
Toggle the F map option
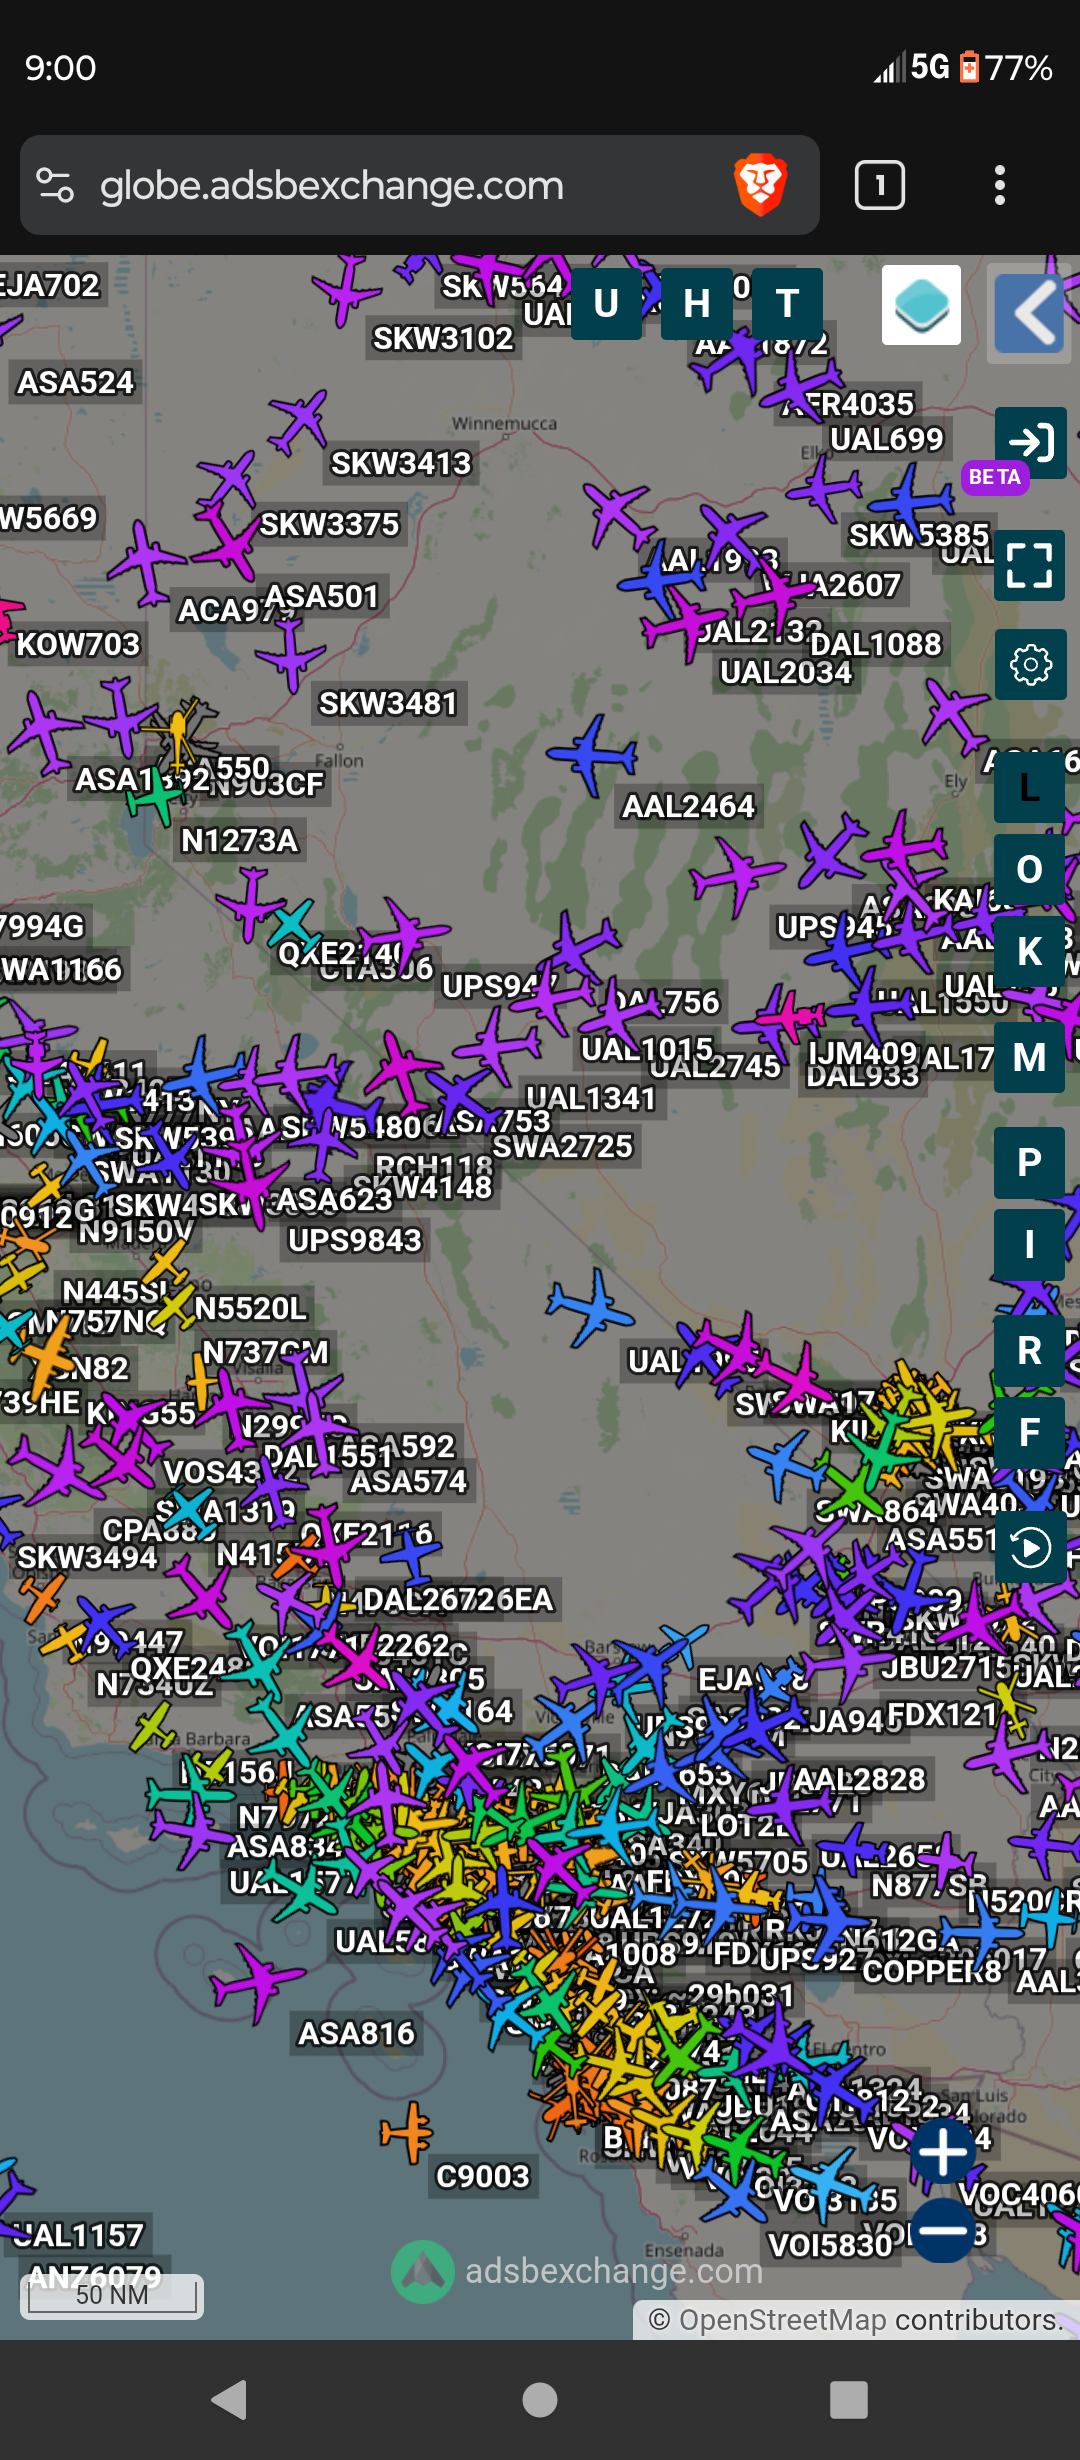pyautogui.click(x=1029, y=1432)
